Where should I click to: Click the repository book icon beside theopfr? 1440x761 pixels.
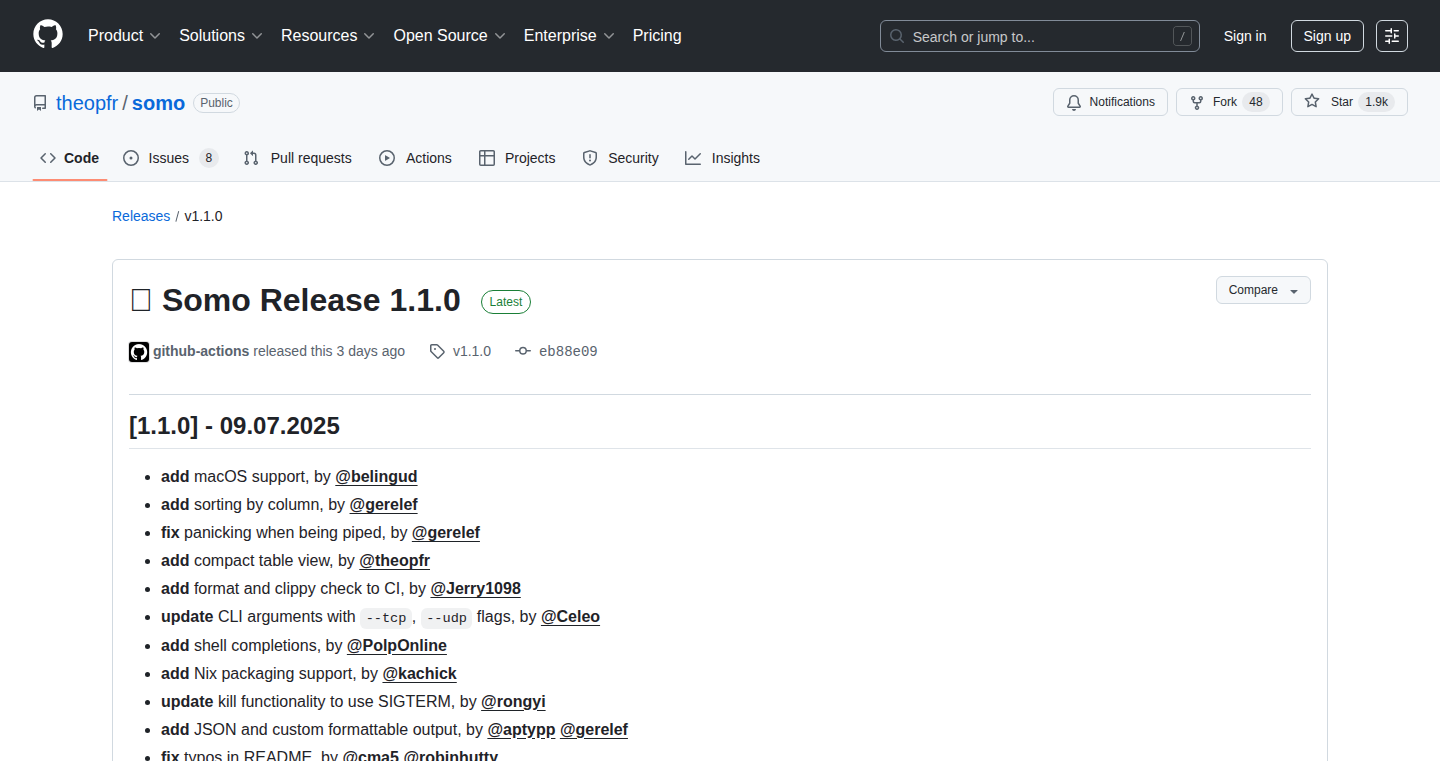(40, 103)
